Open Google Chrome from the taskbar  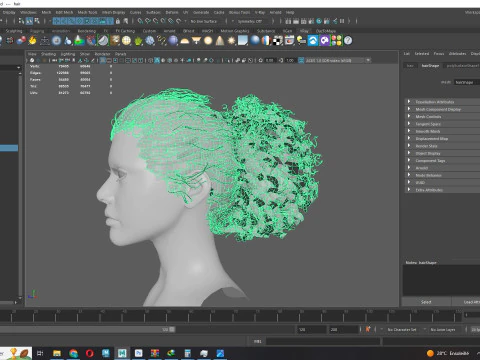click(73, 353)
